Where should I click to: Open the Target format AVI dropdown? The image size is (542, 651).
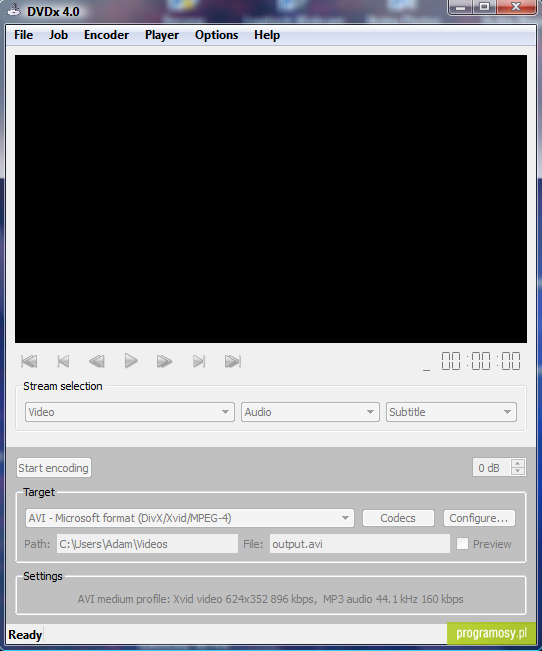click(x=190, y=518)
